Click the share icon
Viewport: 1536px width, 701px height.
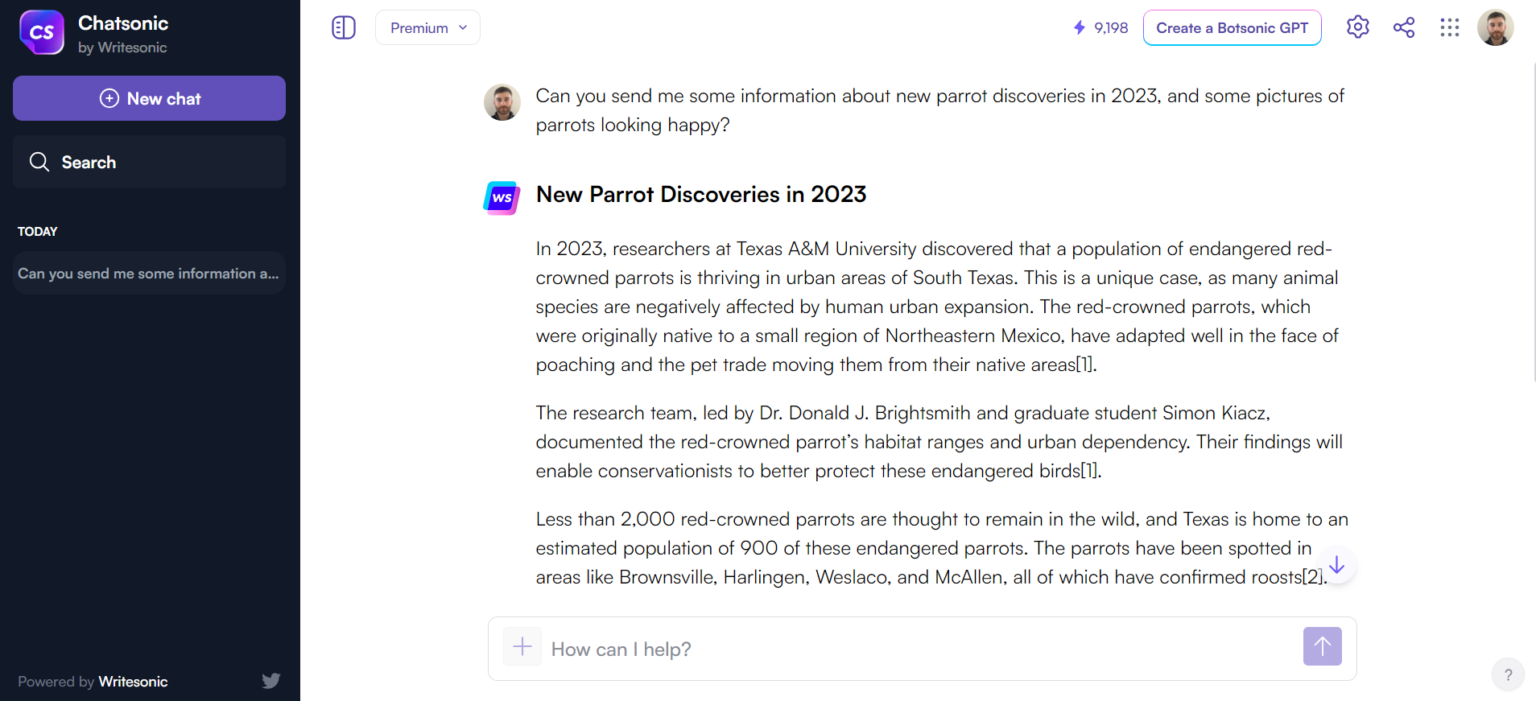[1404, 28]
